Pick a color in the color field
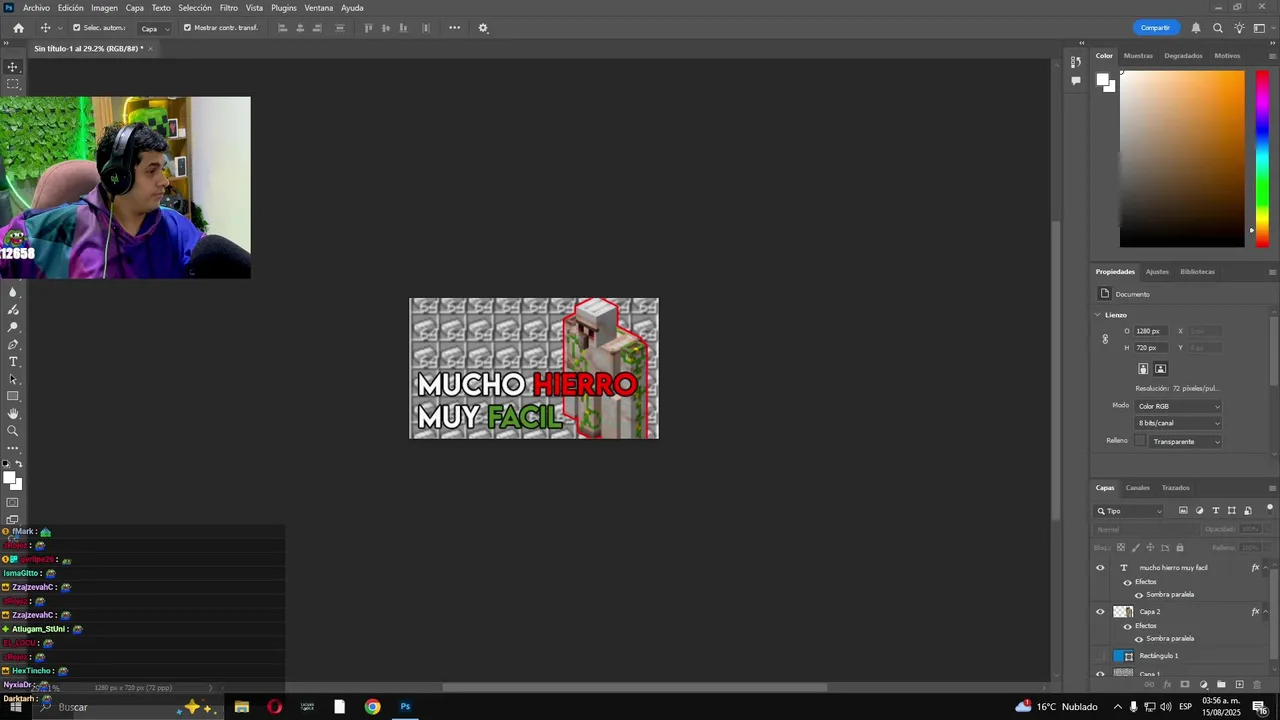This screenshot has height=720, width=1280. 1182,160
